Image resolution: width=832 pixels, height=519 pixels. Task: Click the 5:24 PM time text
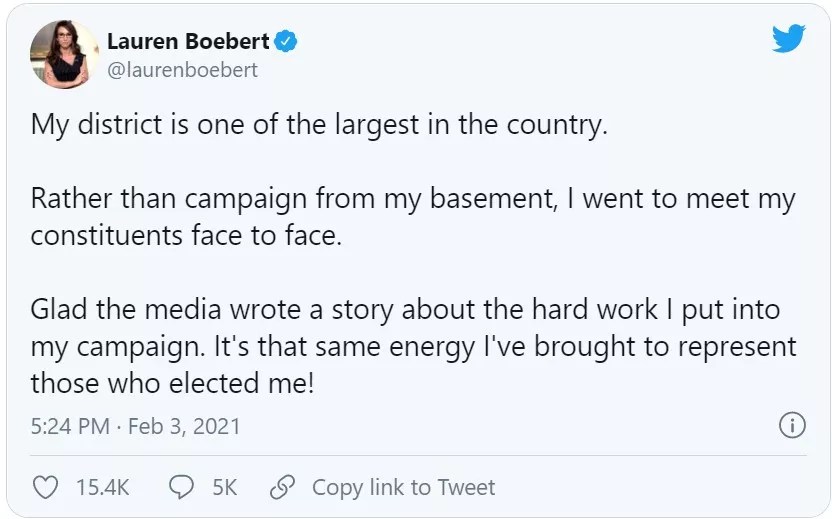click(70, 426)
